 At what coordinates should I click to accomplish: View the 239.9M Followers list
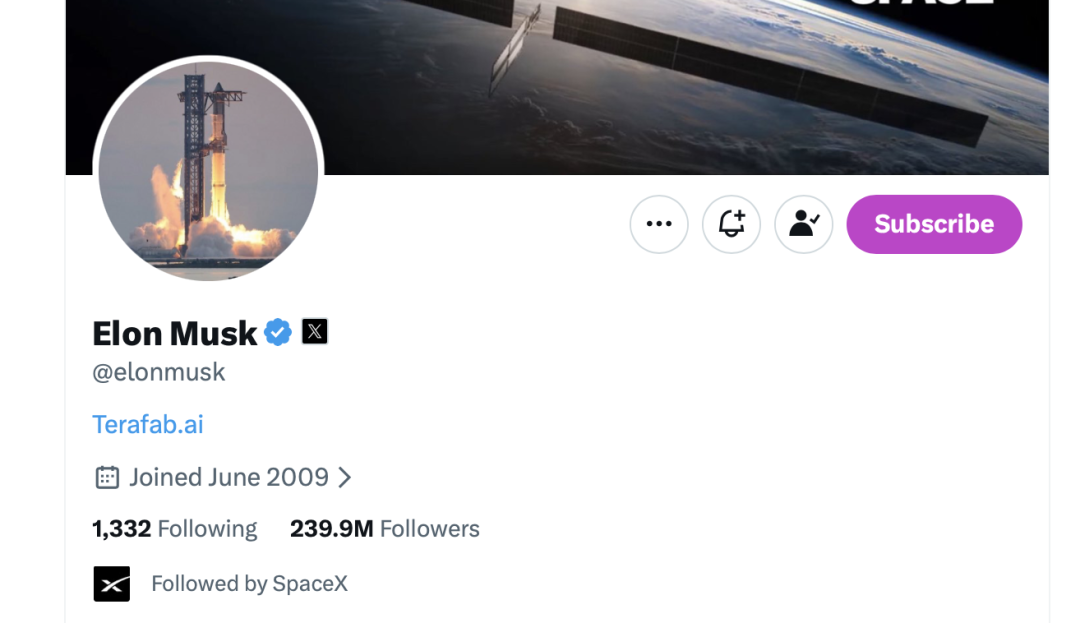pos(384,529)
